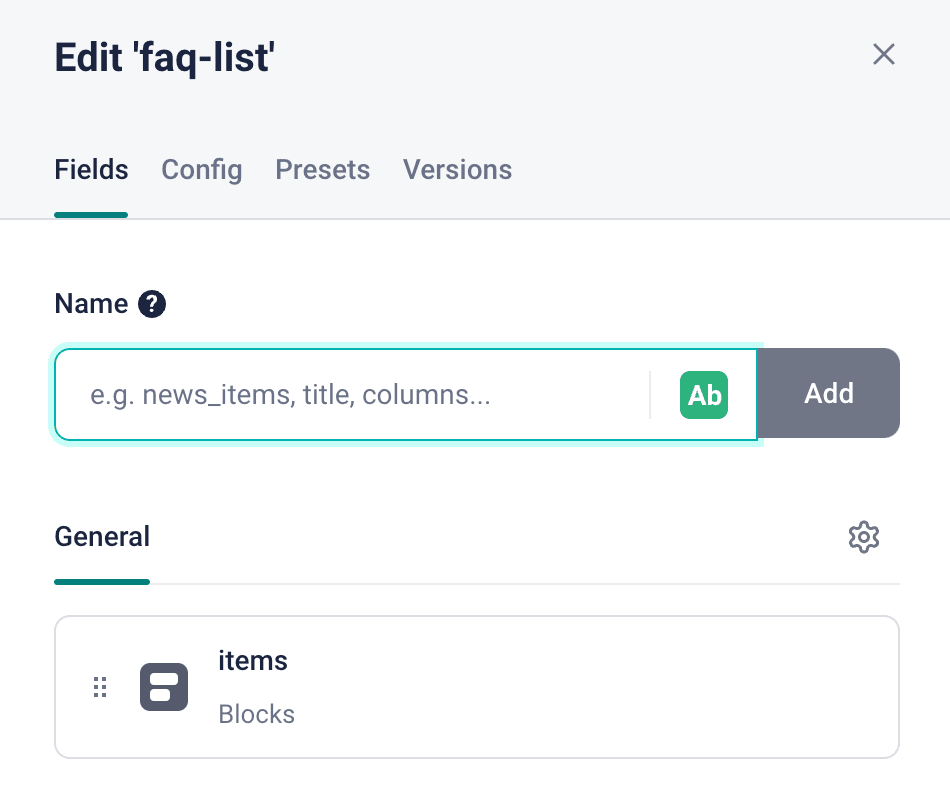Open the Config tab
Image resolution: width=950 pixels, height=796 pixels.
pyautogui.click(x=202, y=170)
